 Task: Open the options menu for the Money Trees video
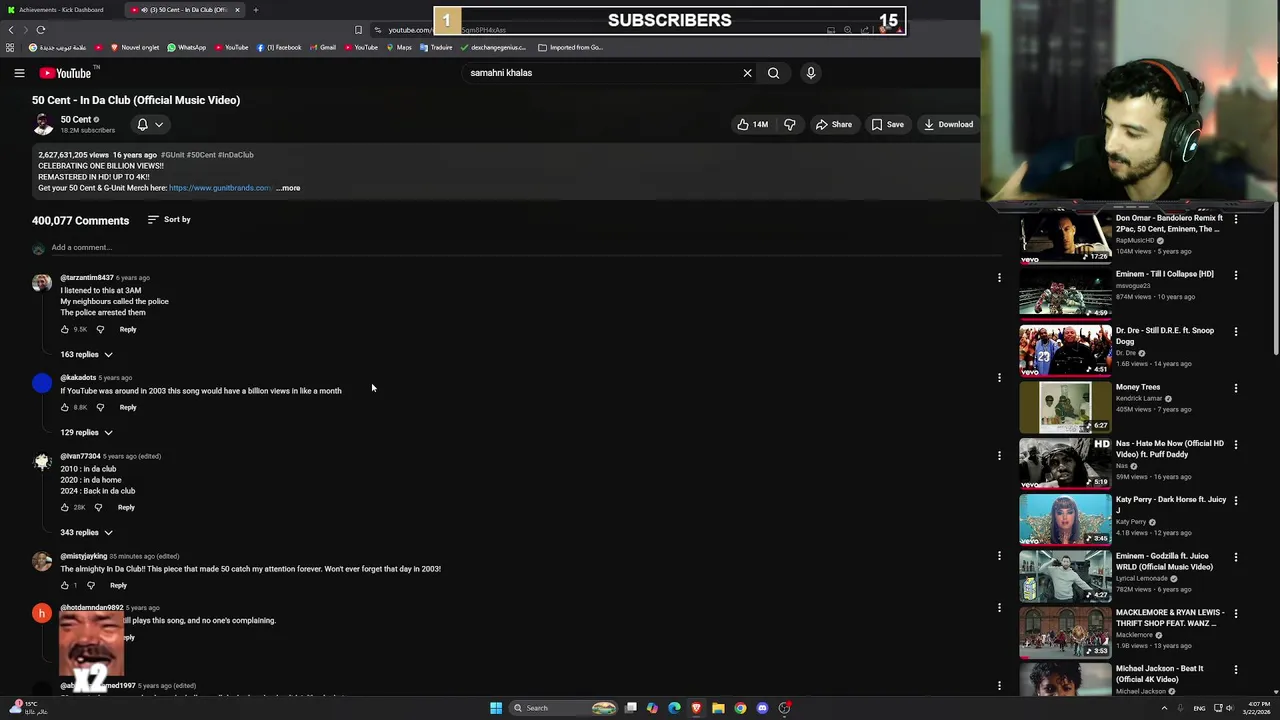1235,388
